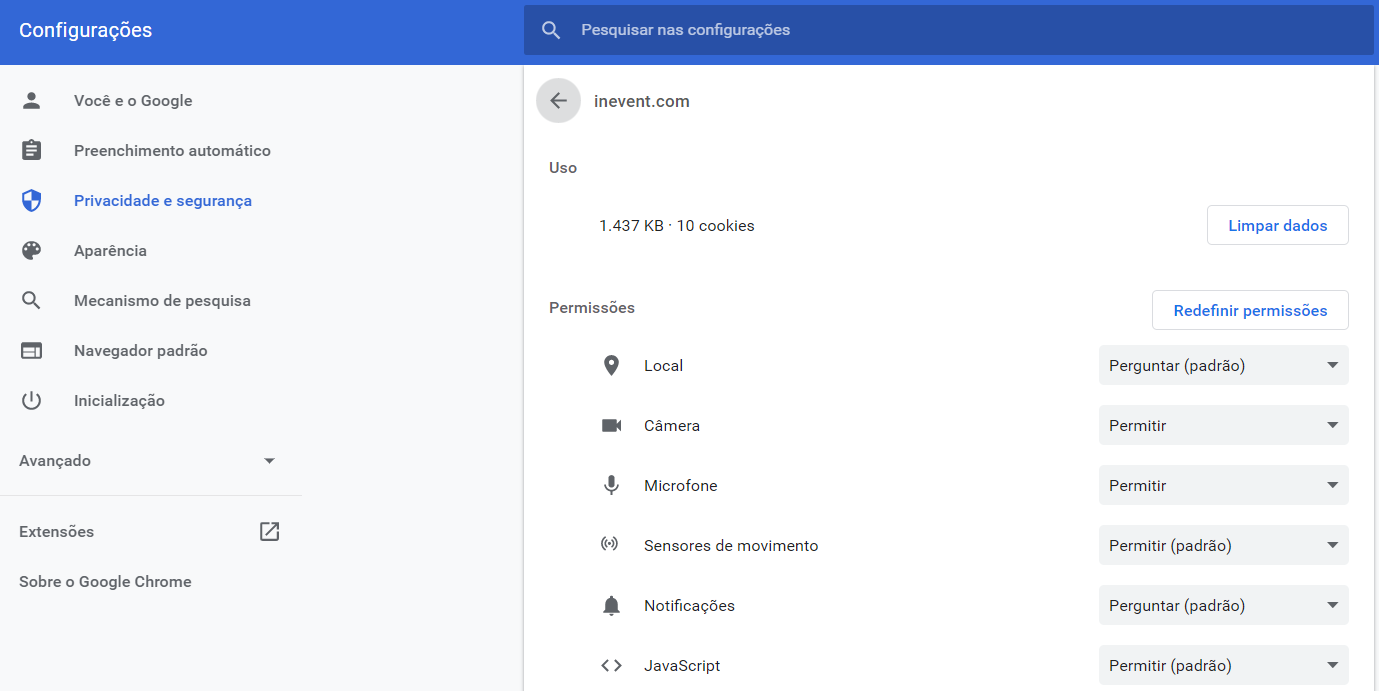Click the camera icon for Câmera
This screenshot has height=691, width=1379.
point(611,426)
